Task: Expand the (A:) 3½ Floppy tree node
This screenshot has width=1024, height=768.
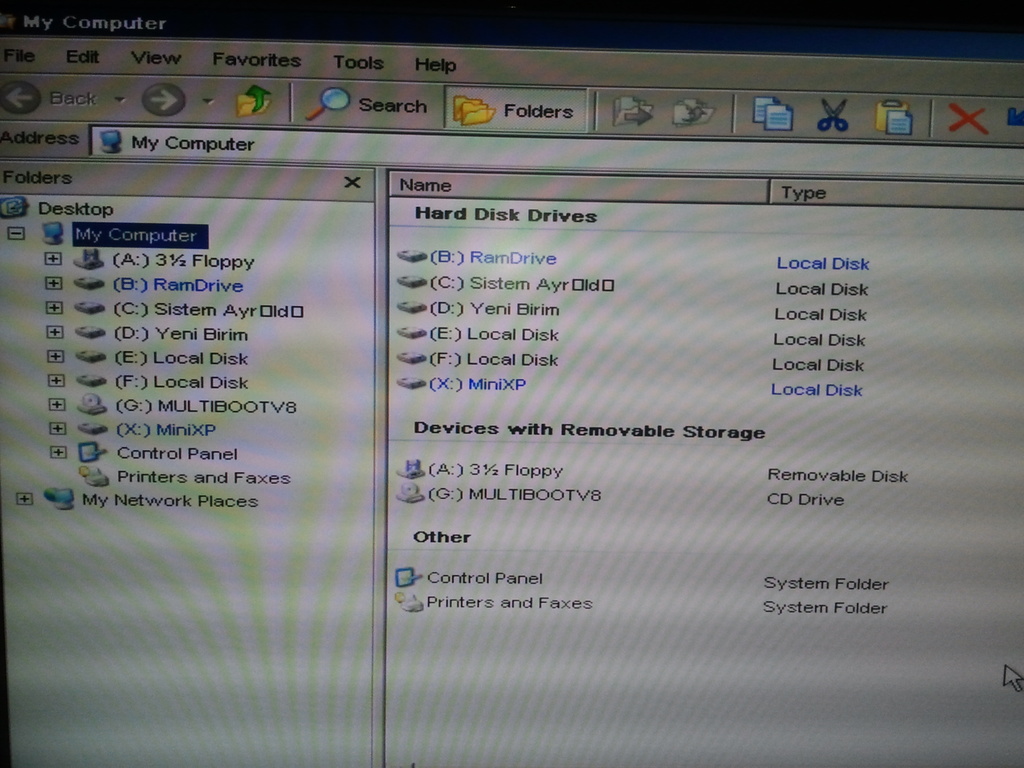Action: [53, 259]
